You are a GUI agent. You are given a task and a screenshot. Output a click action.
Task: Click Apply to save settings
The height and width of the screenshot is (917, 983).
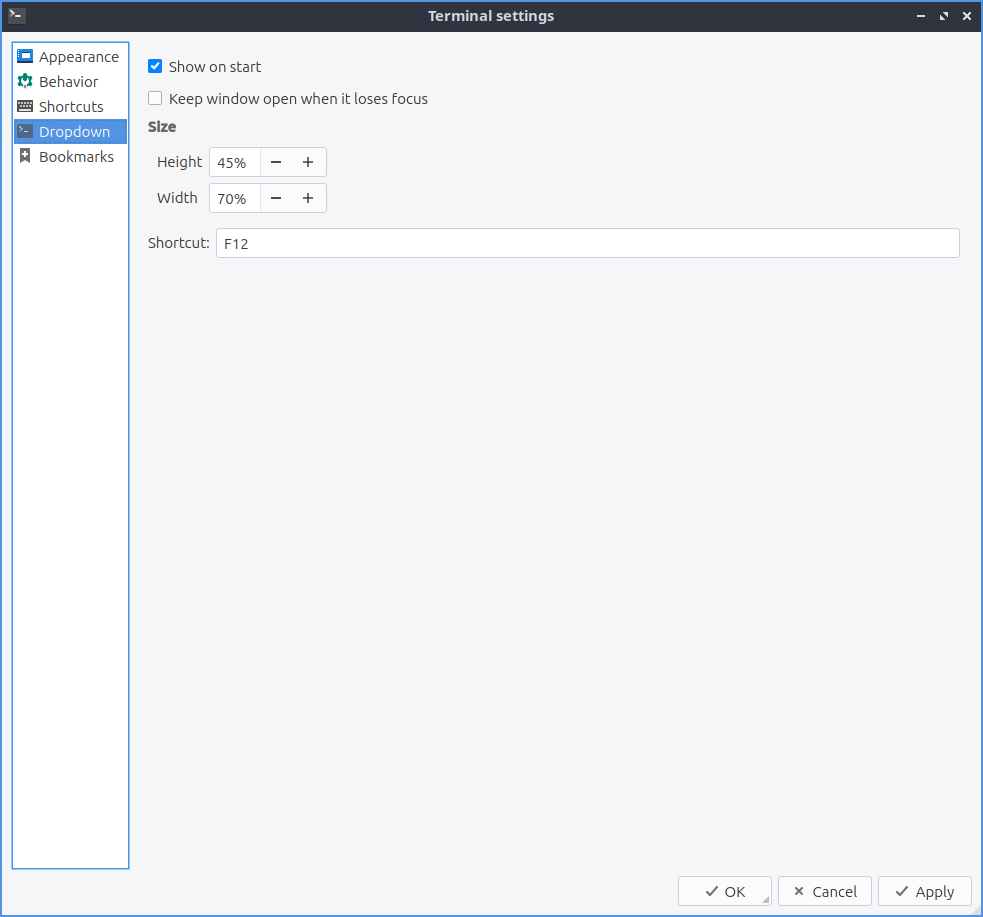click(924, 891)
